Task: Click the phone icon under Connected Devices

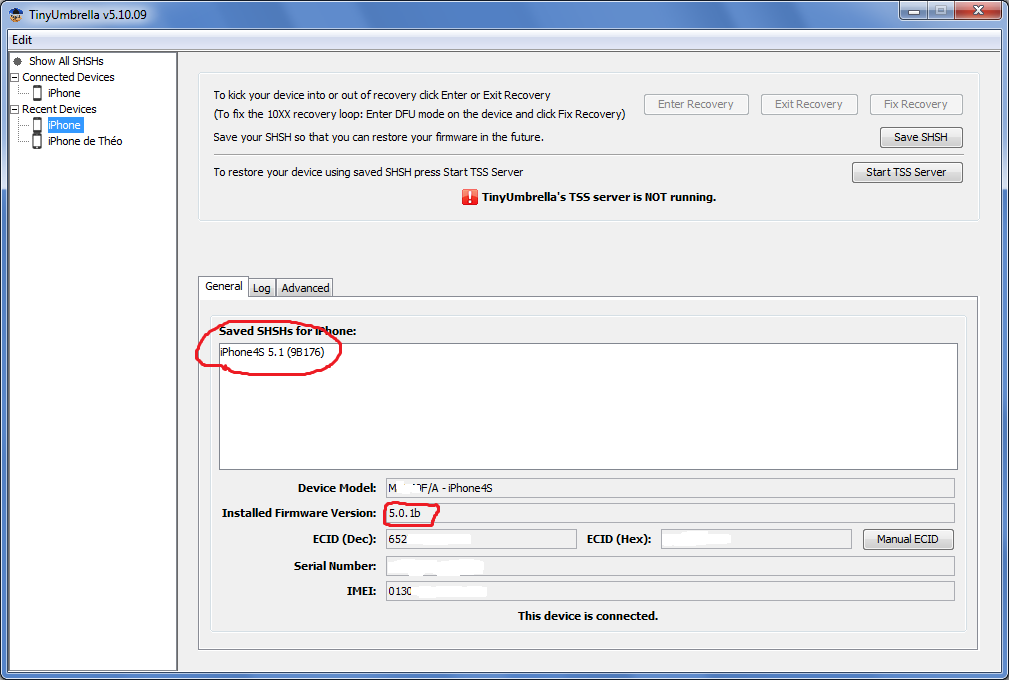Action: click(x=37, y=93)
